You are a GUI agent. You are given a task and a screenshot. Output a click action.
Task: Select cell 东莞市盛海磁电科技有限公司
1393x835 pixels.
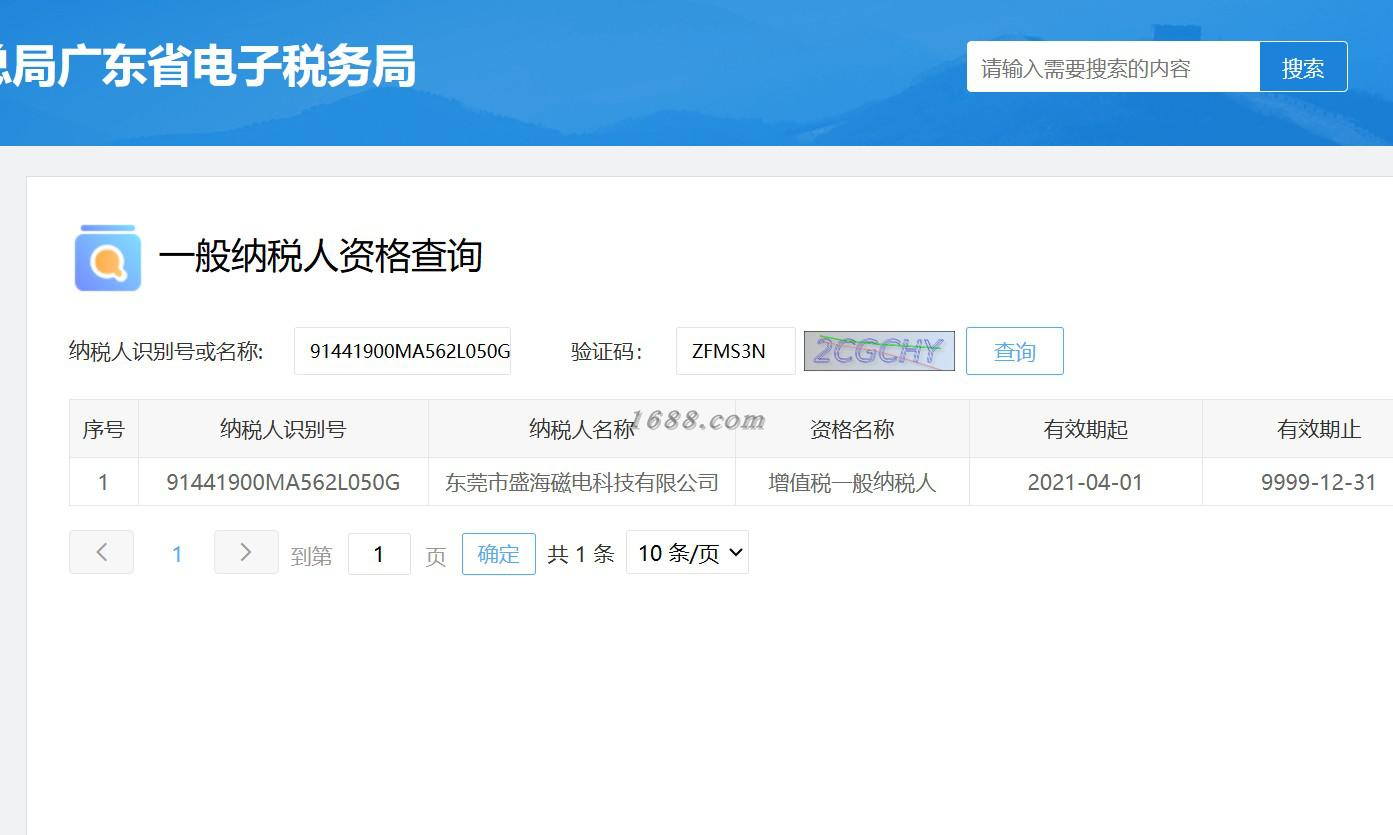pos(582,482)
